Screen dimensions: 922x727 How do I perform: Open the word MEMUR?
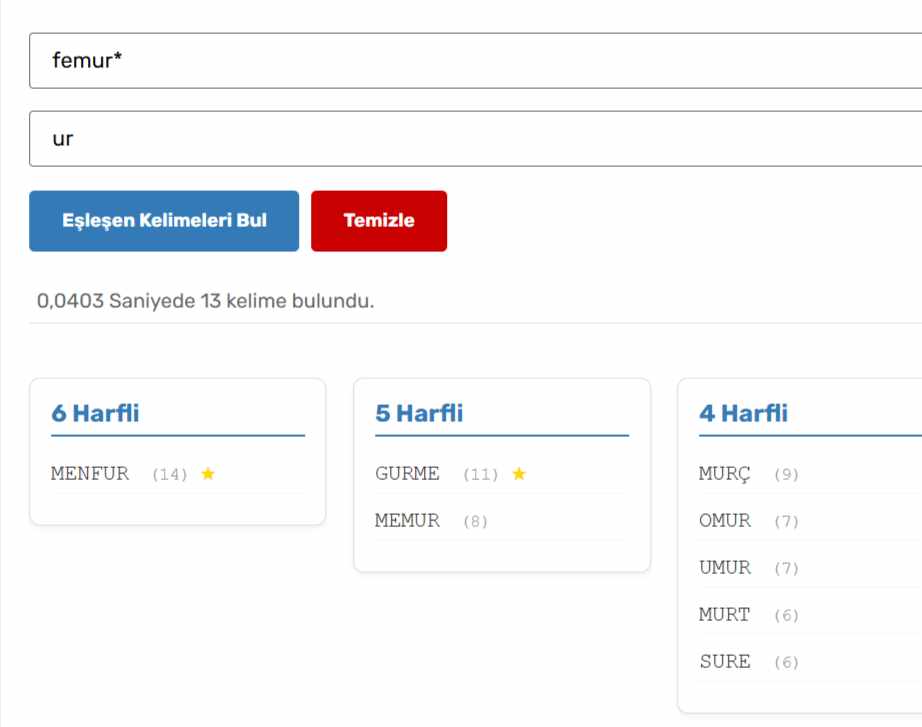[x=407, y=521]
